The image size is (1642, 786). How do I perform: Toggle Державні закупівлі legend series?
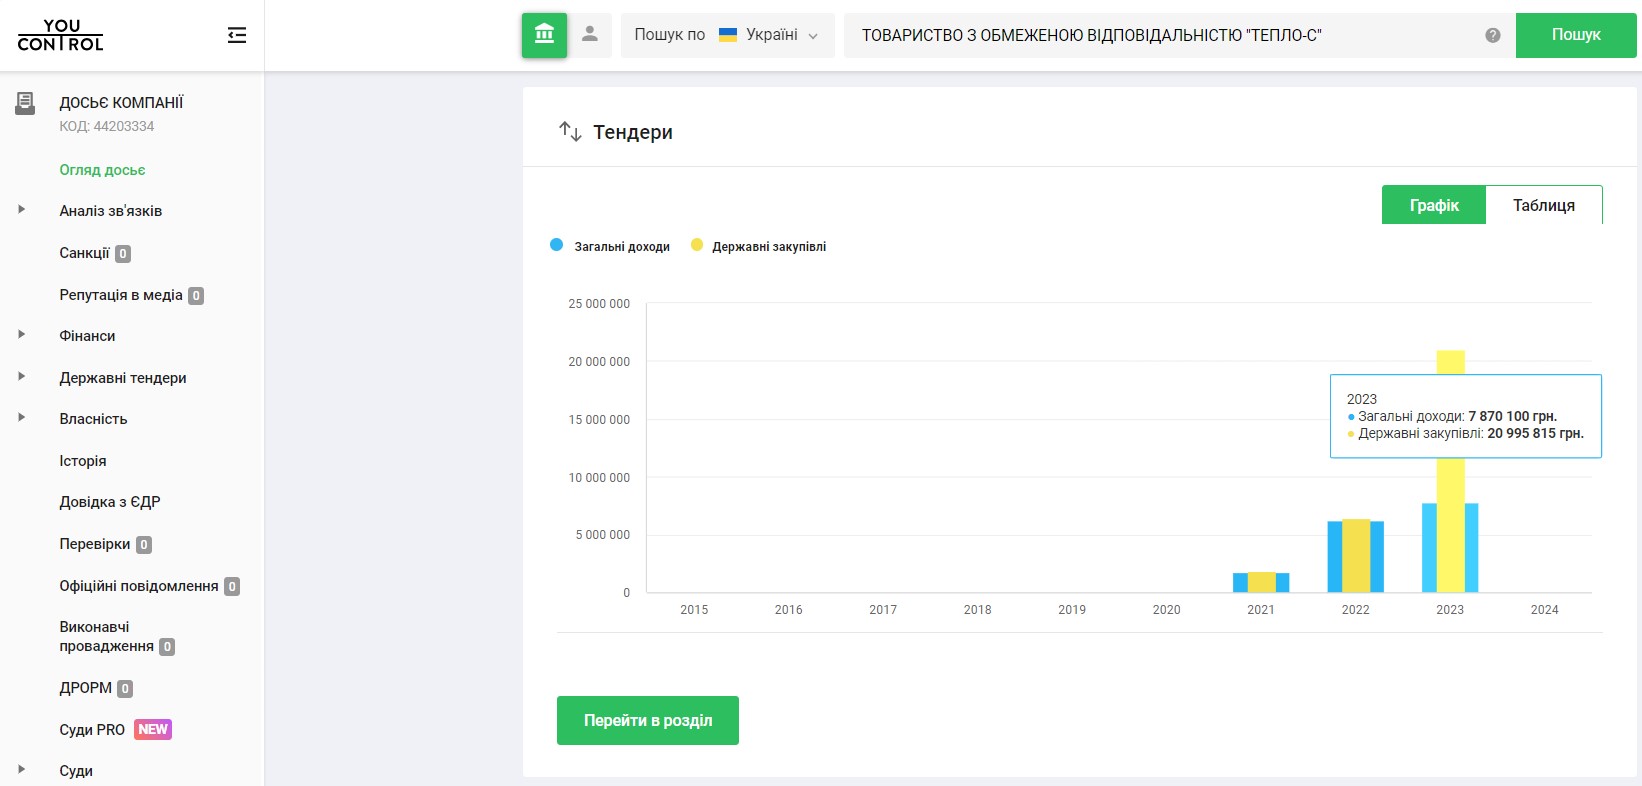tap(759, 246)
